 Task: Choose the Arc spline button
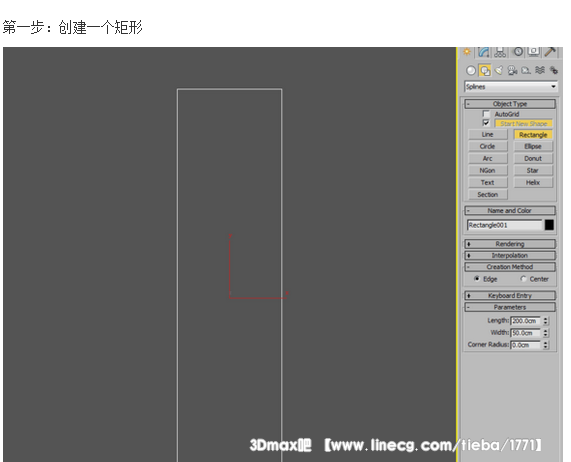[488, 158]
